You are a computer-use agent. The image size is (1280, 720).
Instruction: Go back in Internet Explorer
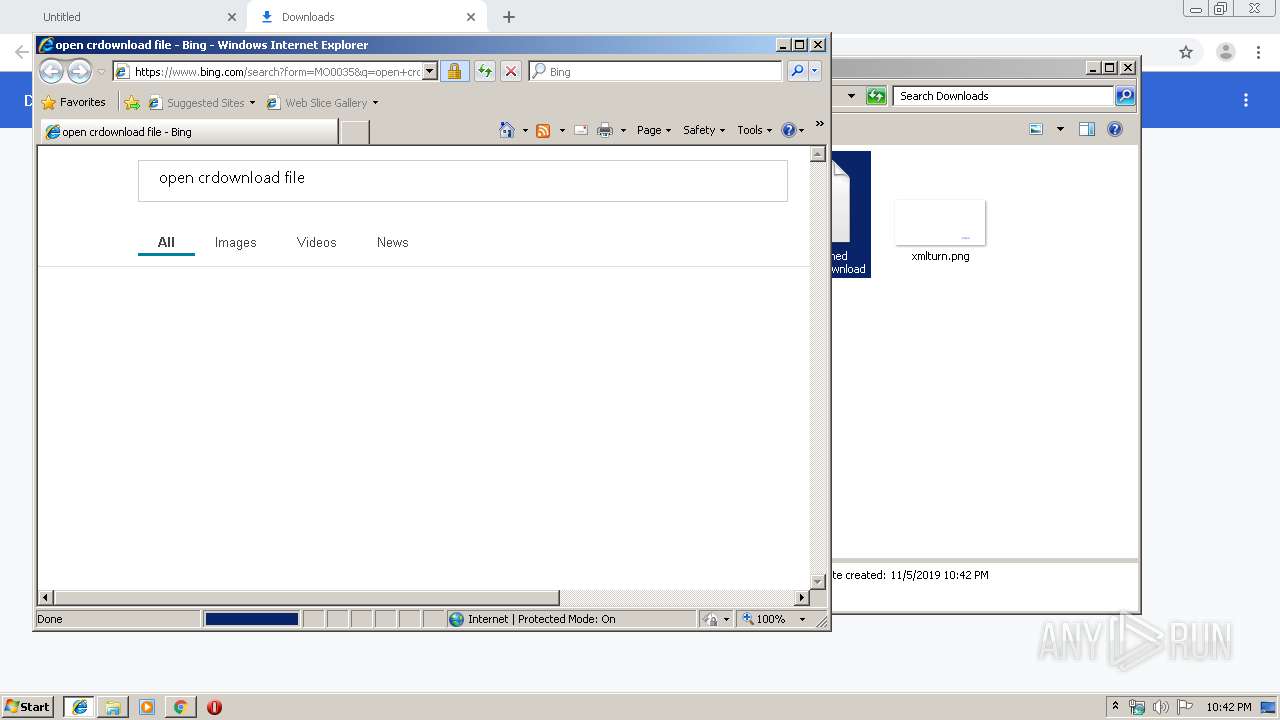click(51, 71)
